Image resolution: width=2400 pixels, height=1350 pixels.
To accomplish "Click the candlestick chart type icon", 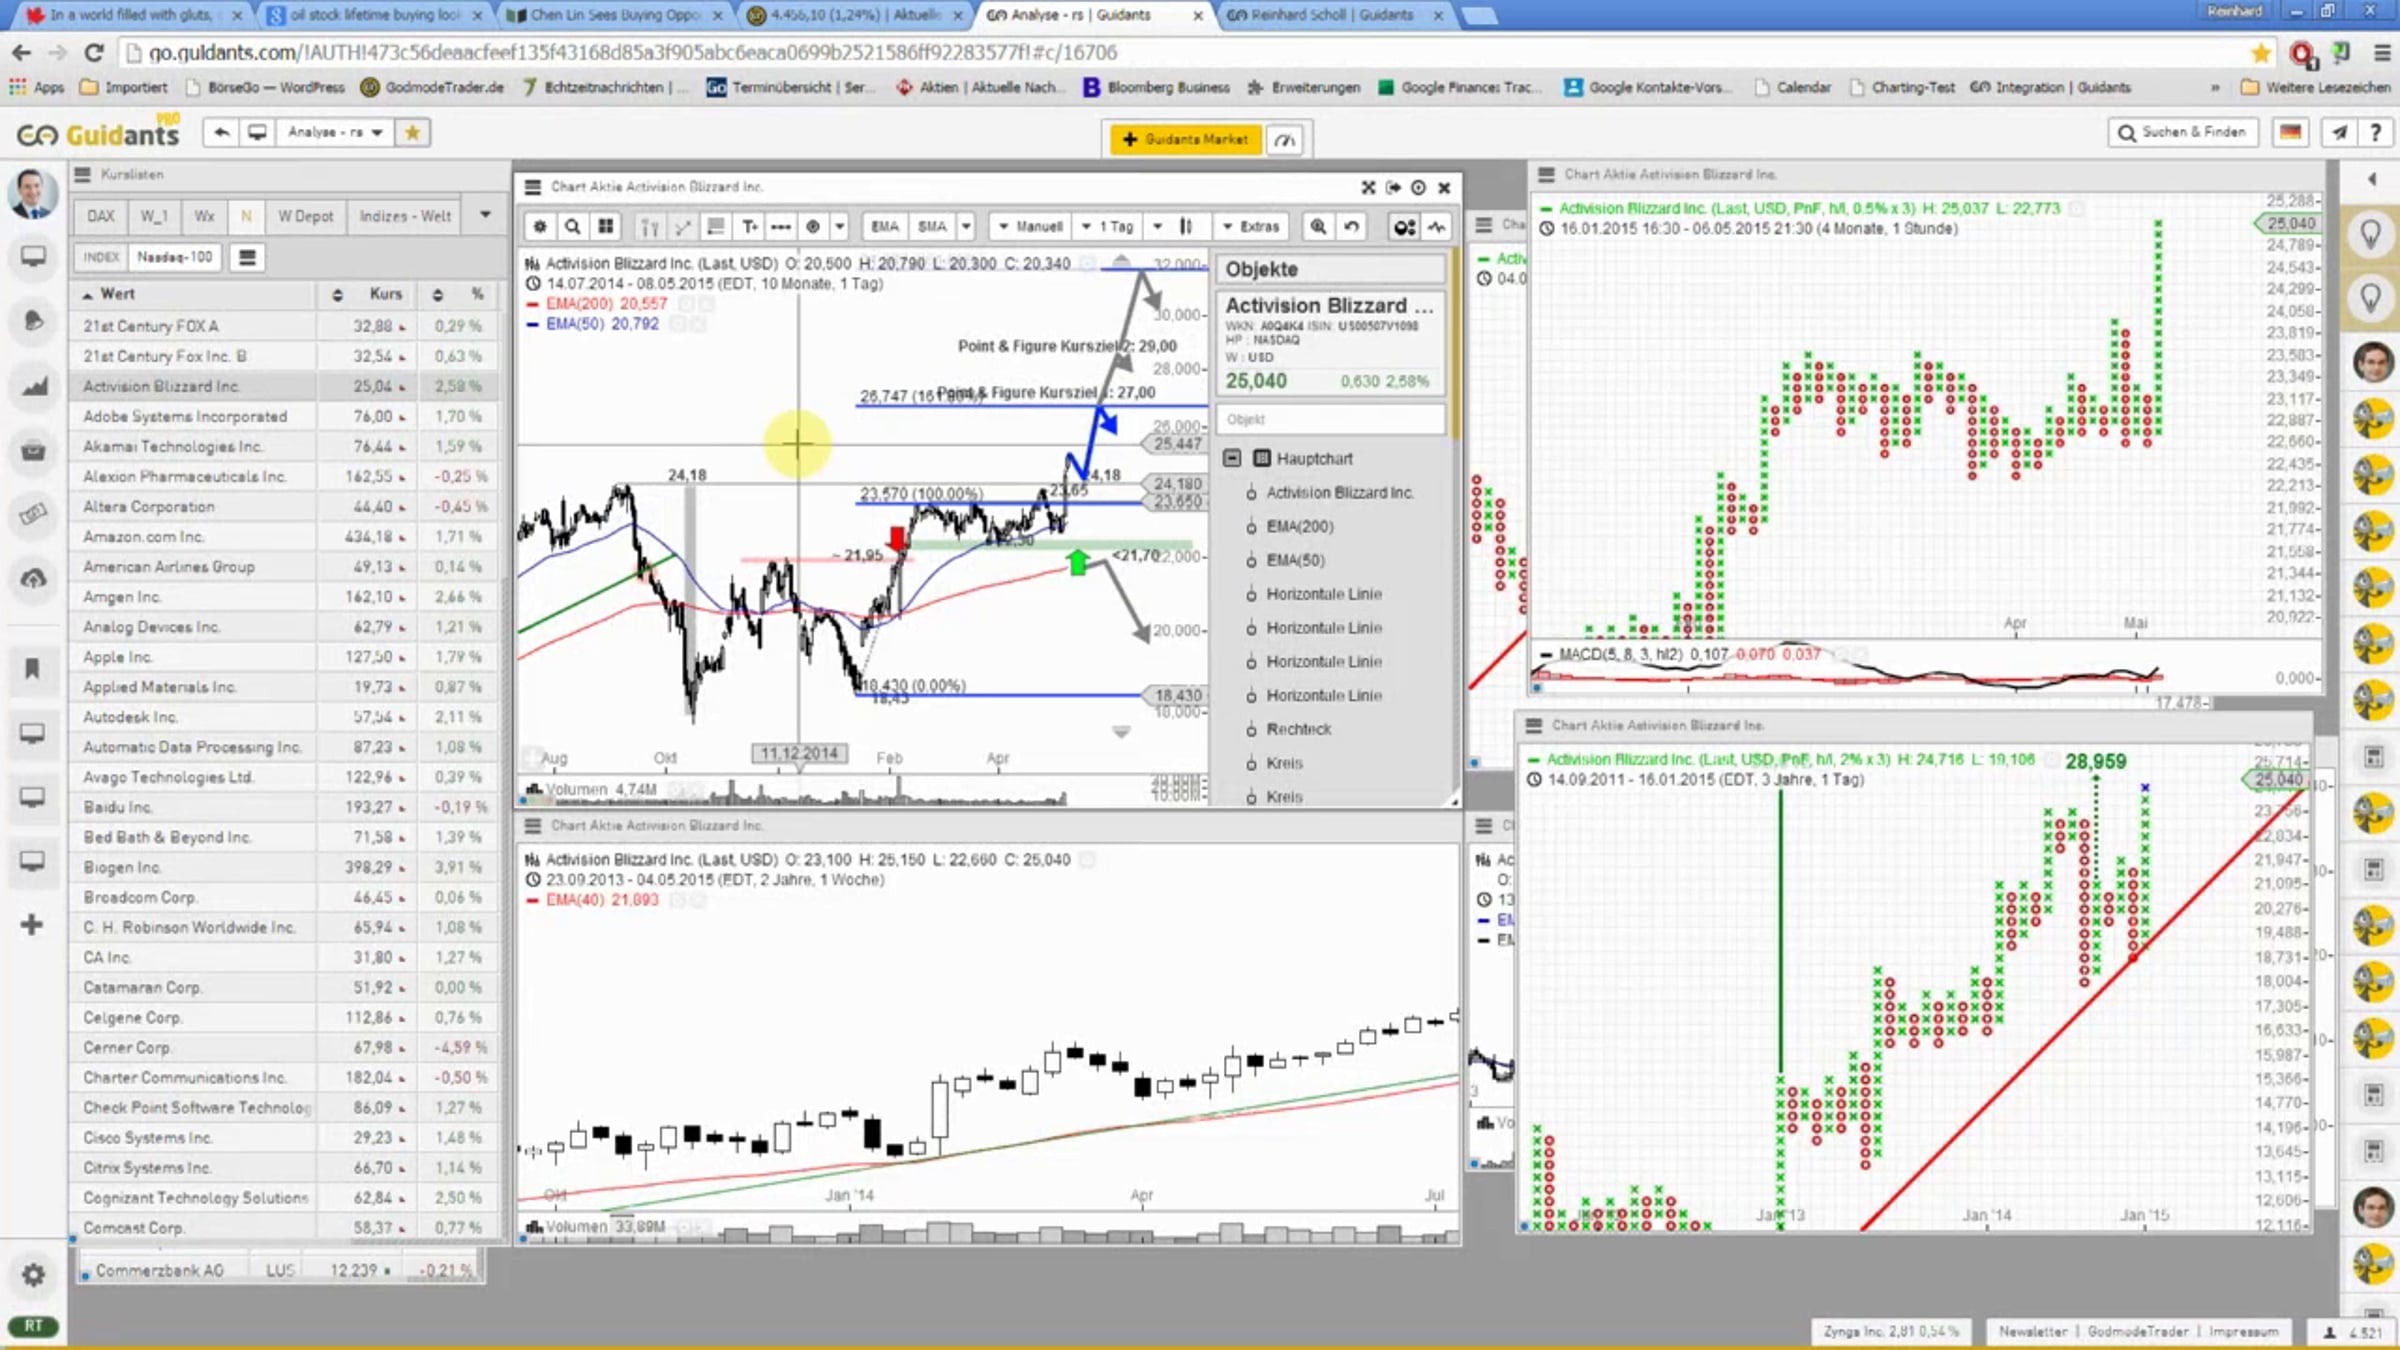I will coord(1187,227).
